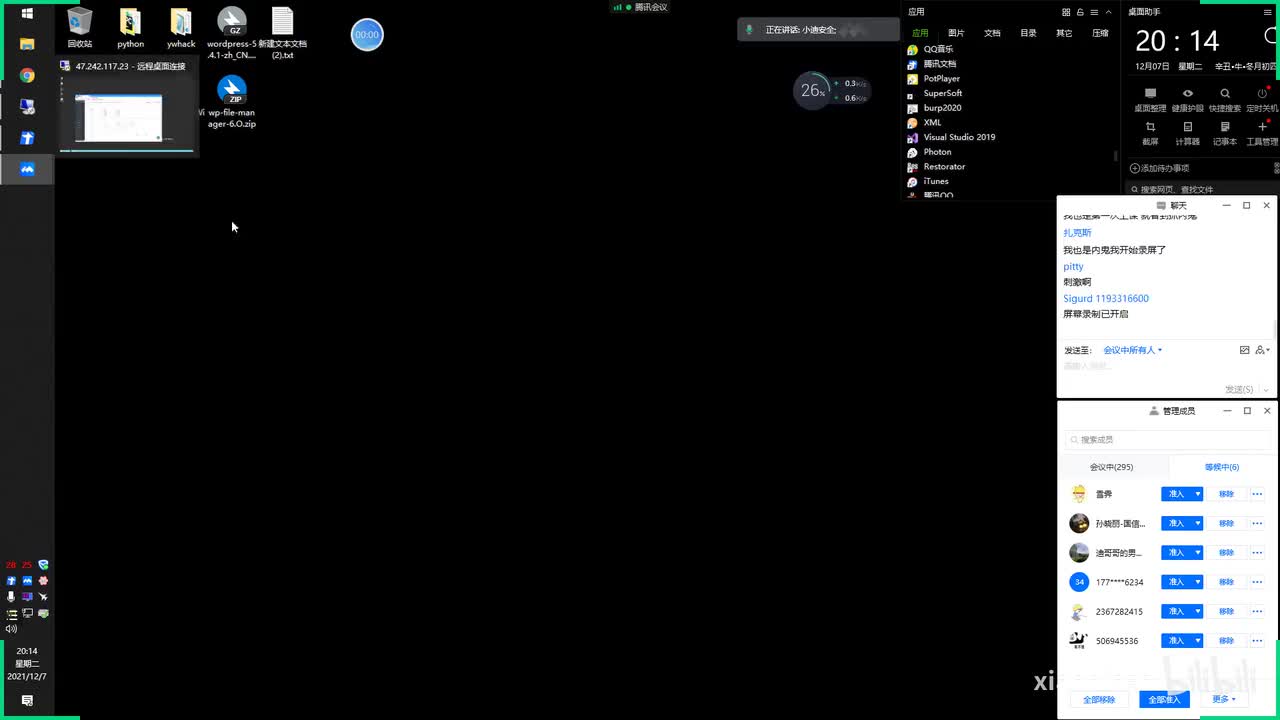Open more options for 雪莽
The width and height of the screenshot is (1280, 720).
[x=1257, y=494]
